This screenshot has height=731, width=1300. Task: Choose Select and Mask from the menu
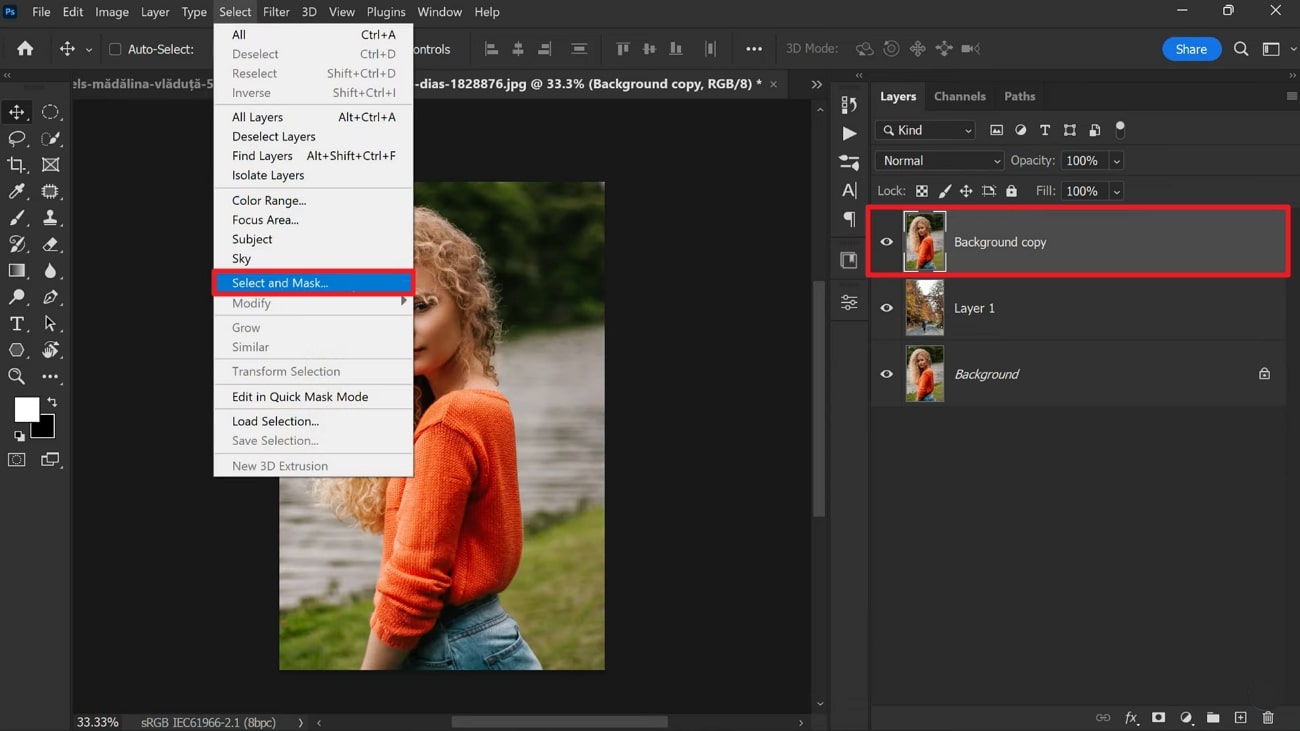(278, 282)
